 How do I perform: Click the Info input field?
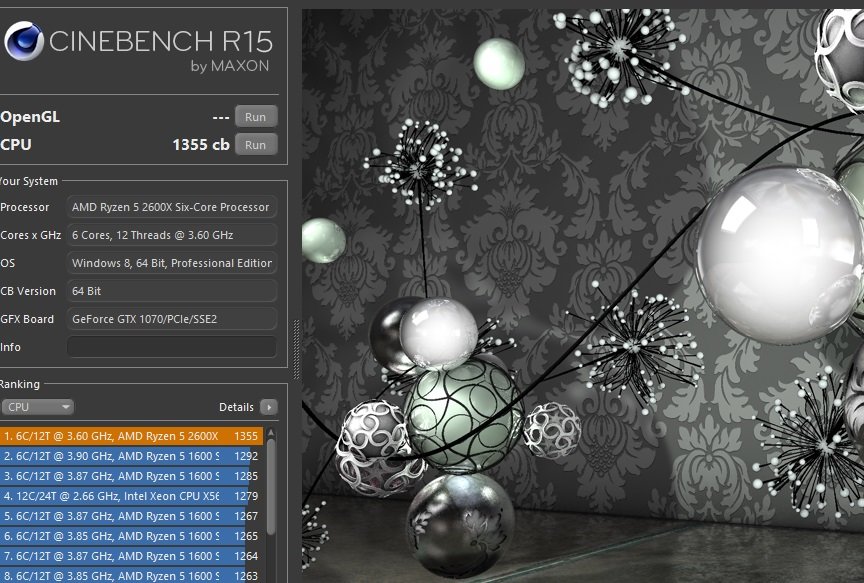coord(172,347)
